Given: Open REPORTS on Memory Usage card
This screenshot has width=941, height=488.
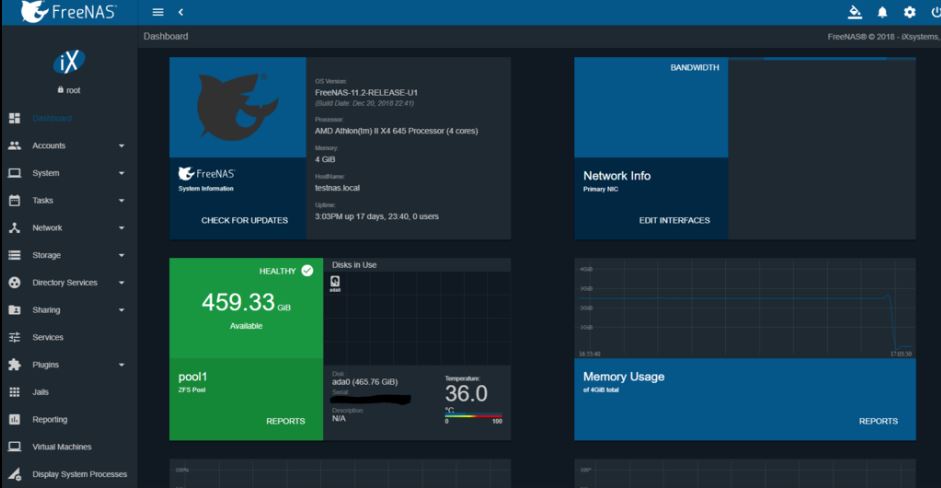Looking at the screenshot, I should click(x=878, y=421).
